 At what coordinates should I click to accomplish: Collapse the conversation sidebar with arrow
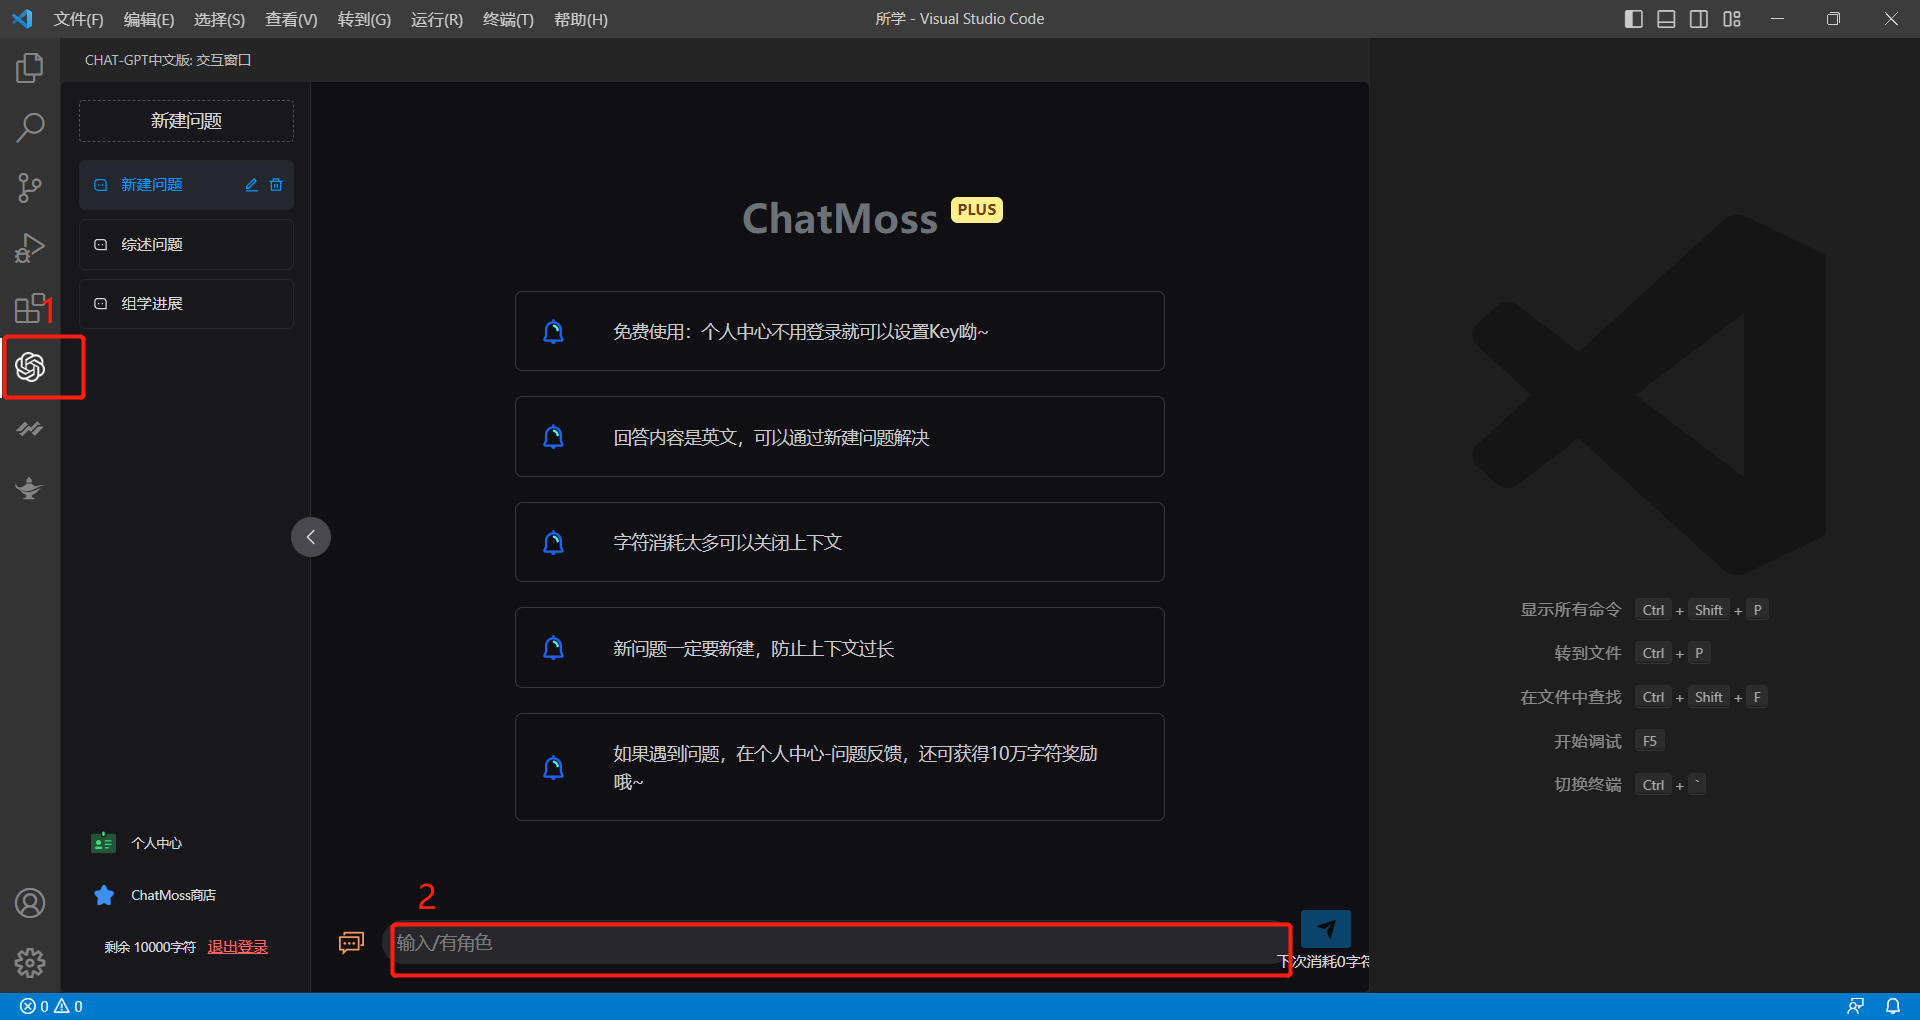coord(311,537)
